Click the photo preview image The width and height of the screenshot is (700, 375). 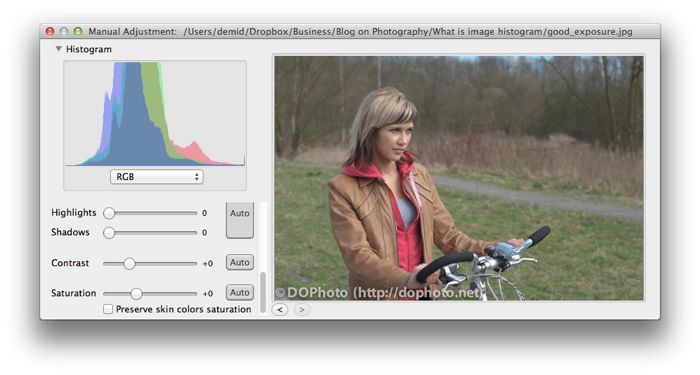[x=459, y=178]
